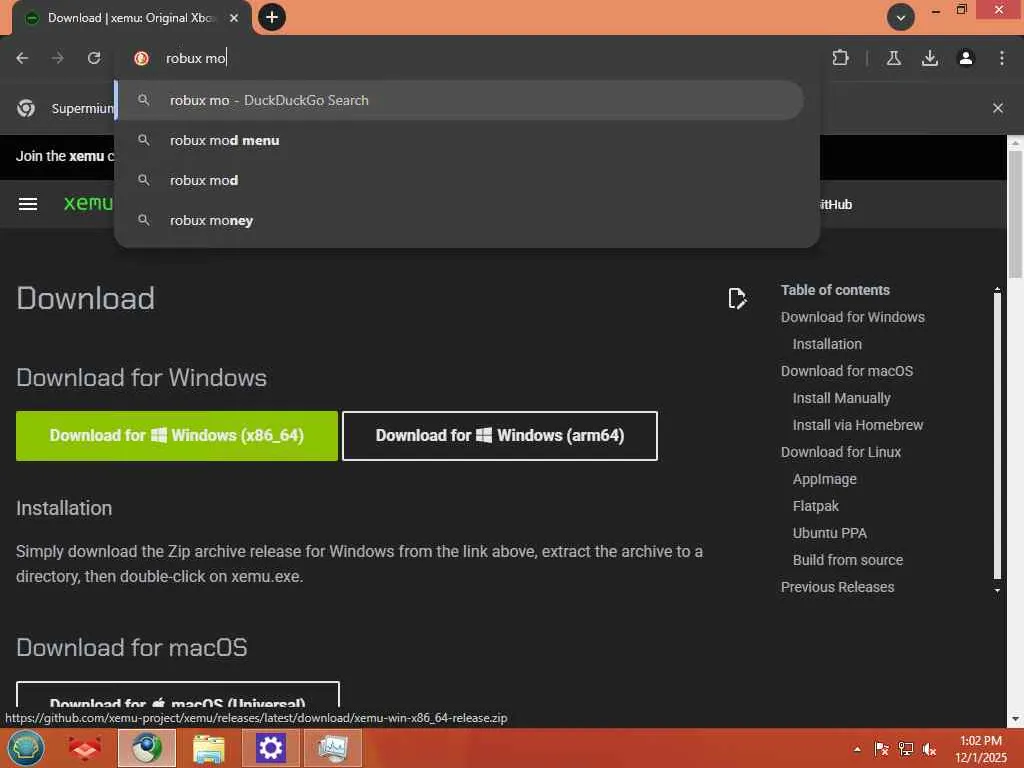Viewport: 1024px width, 768px height.
Task: Click the DuckDuckGo icon in the address bar
Action: [141, 58]
